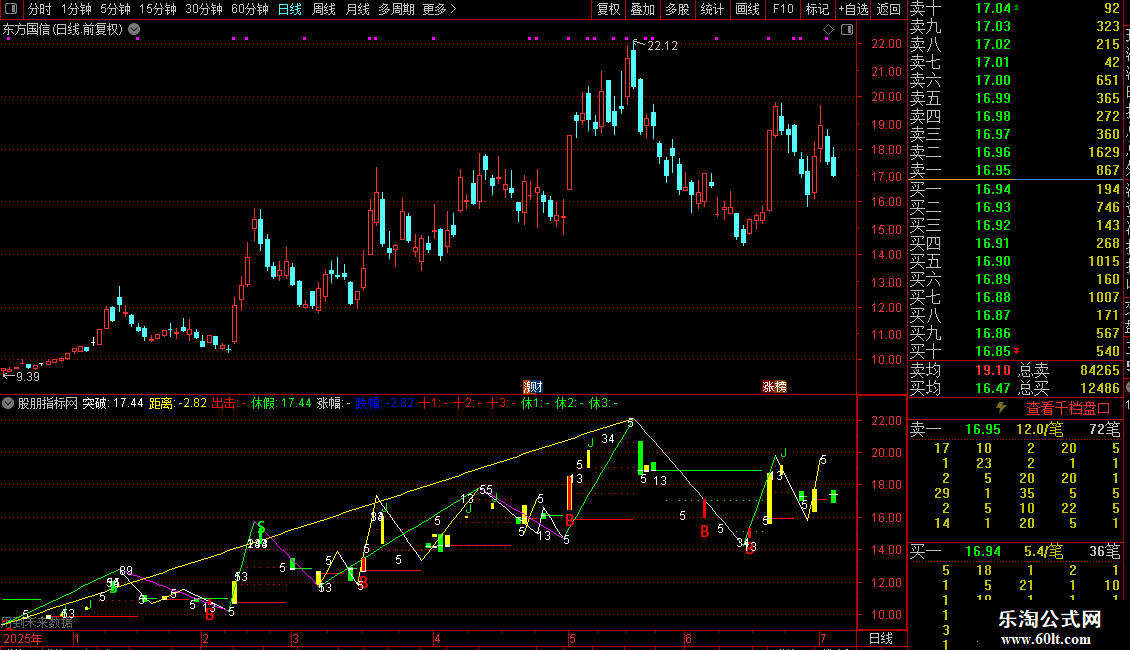Select the 买一 price 16.94 row

[x=1015, y=189]
